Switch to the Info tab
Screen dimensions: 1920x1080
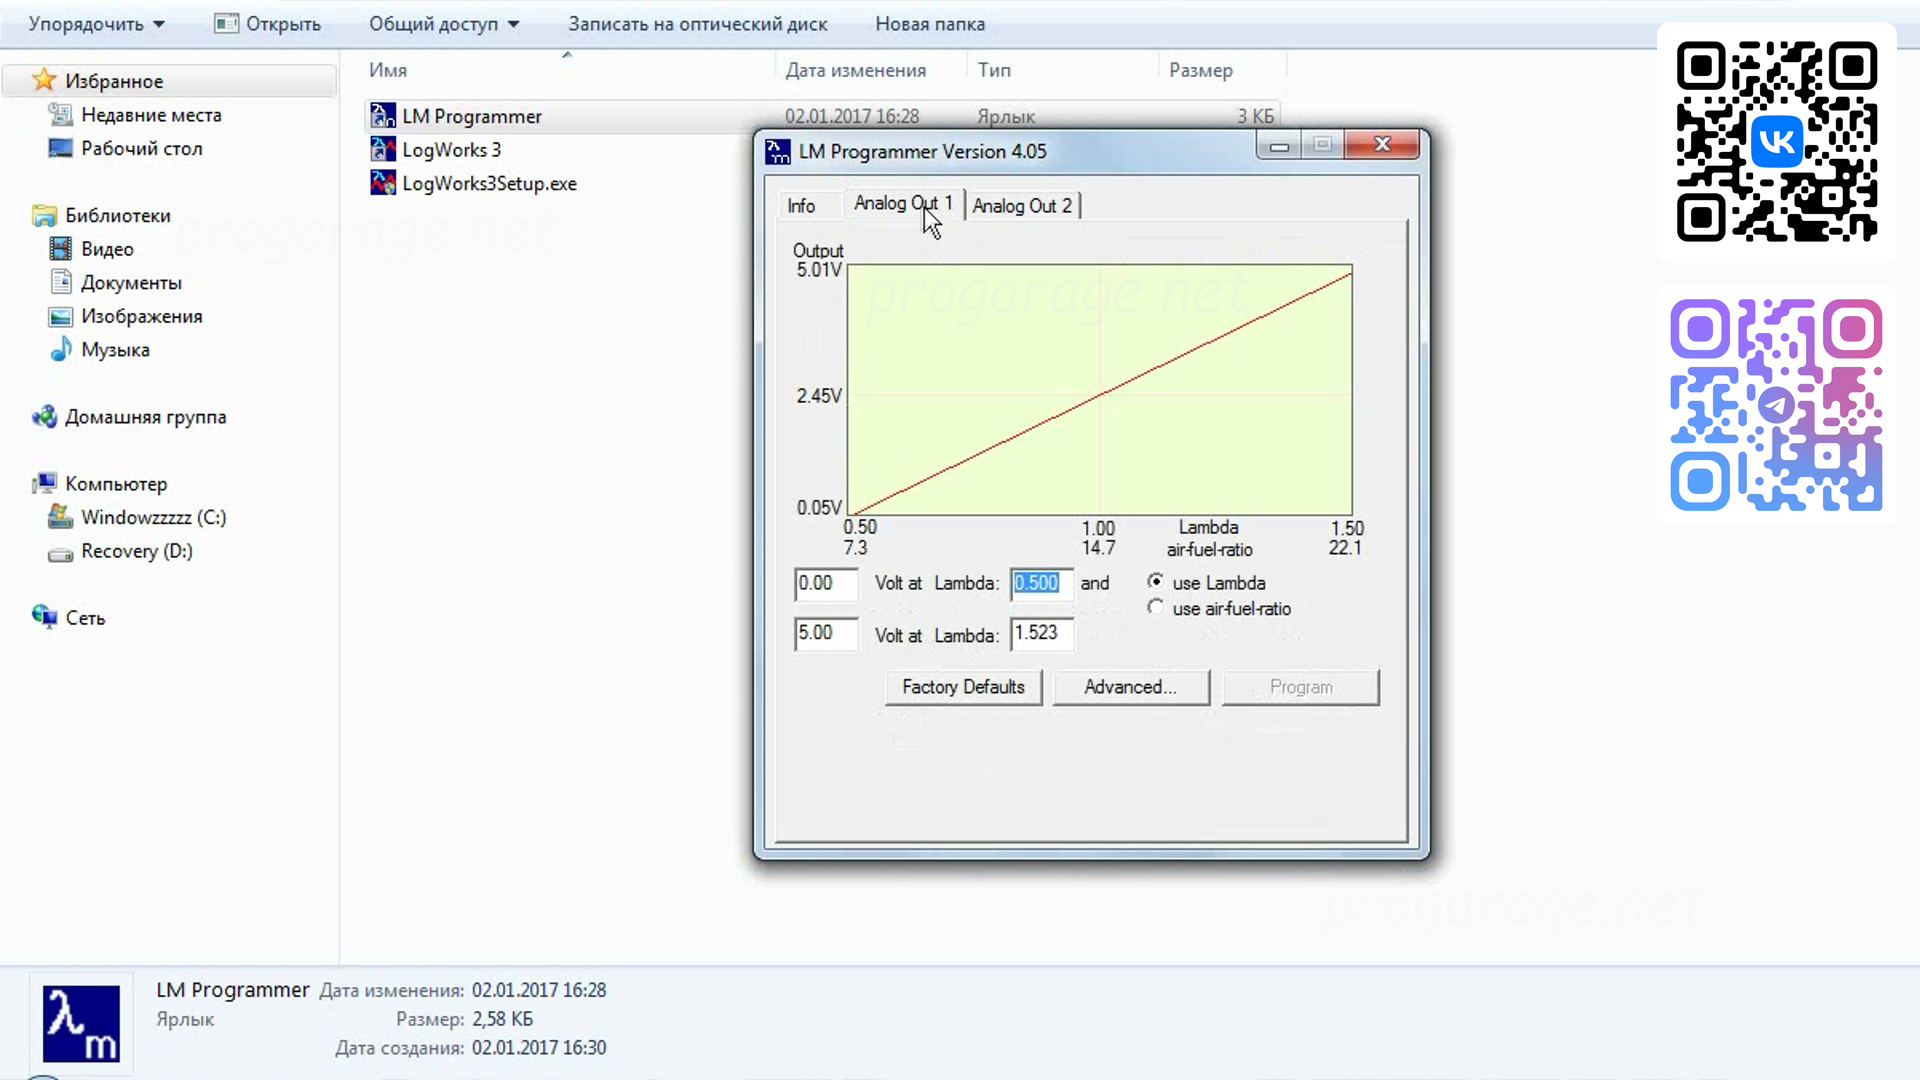(x=801, y=206)
